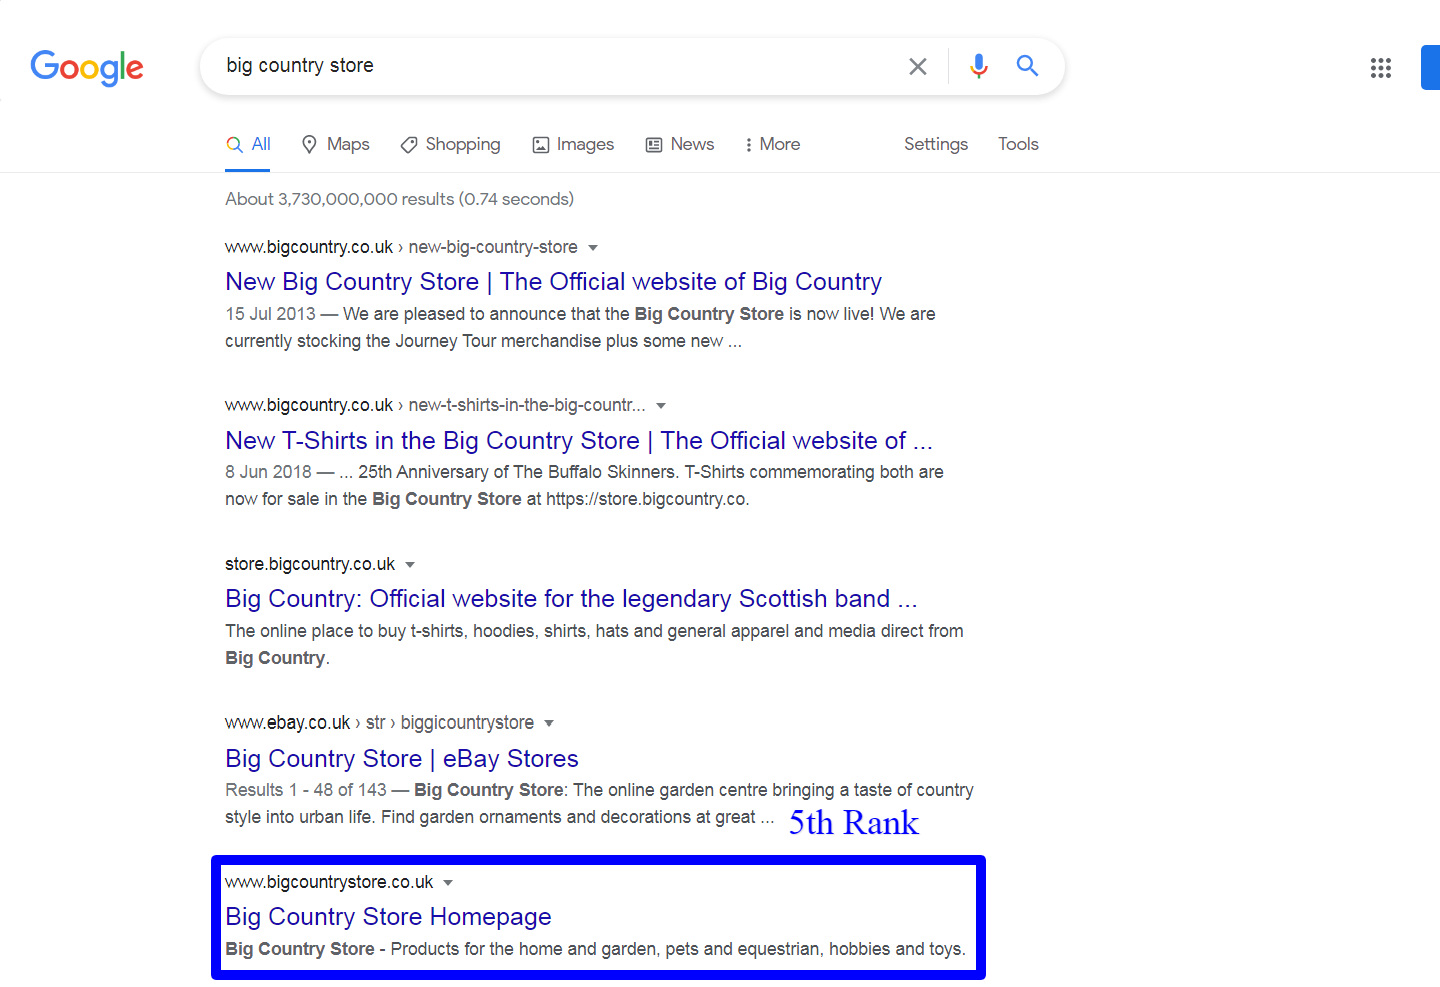Switch to the News tab
Image resolution: width=1440 pixels, height=987 pixels.
(x=680, y=144)
